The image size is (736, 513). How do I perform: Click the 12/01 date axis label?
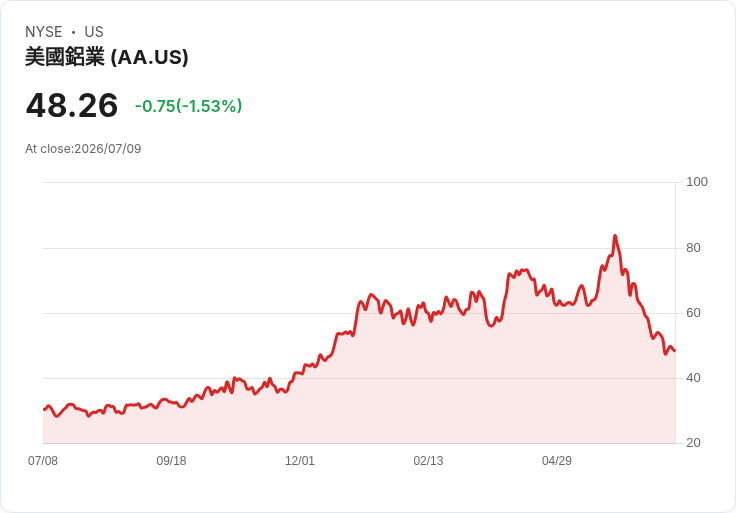[300, 460]
